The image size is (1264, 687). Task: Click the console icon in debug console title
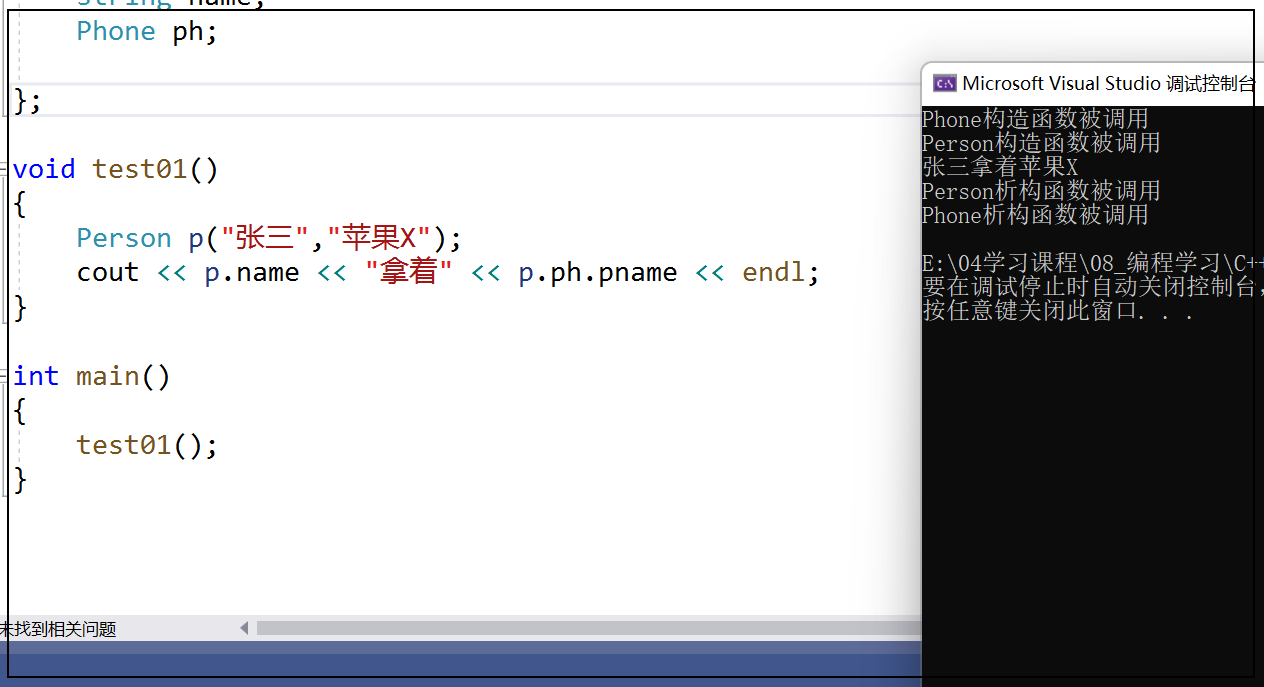[944, 83]
